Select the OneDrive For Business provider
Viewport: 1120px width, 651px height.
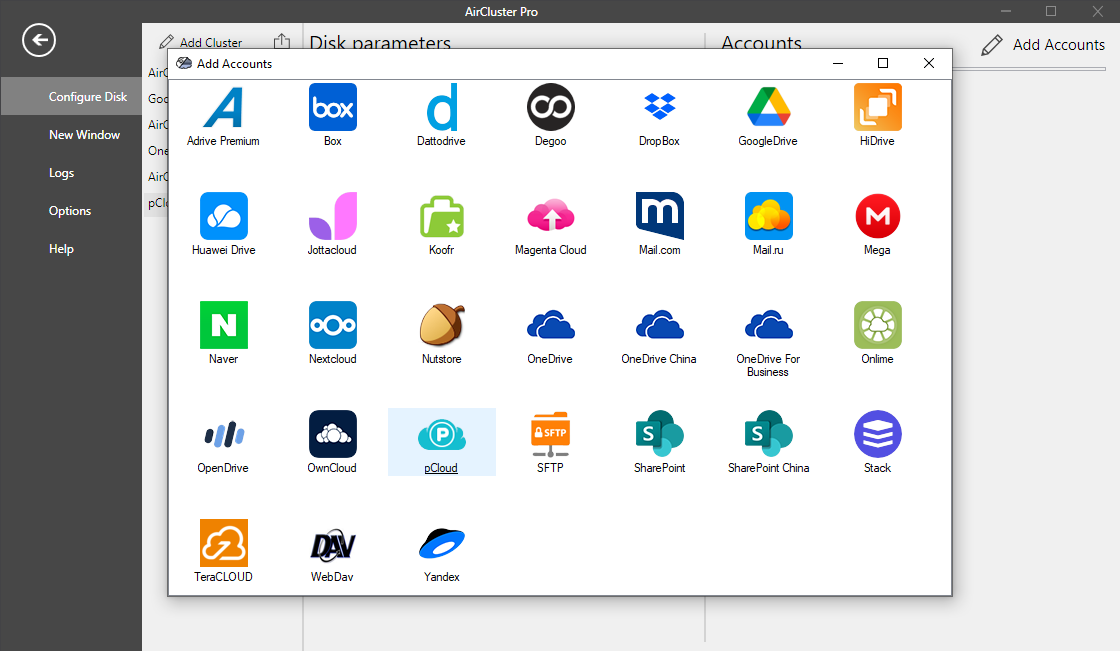[x=768, y=332]
